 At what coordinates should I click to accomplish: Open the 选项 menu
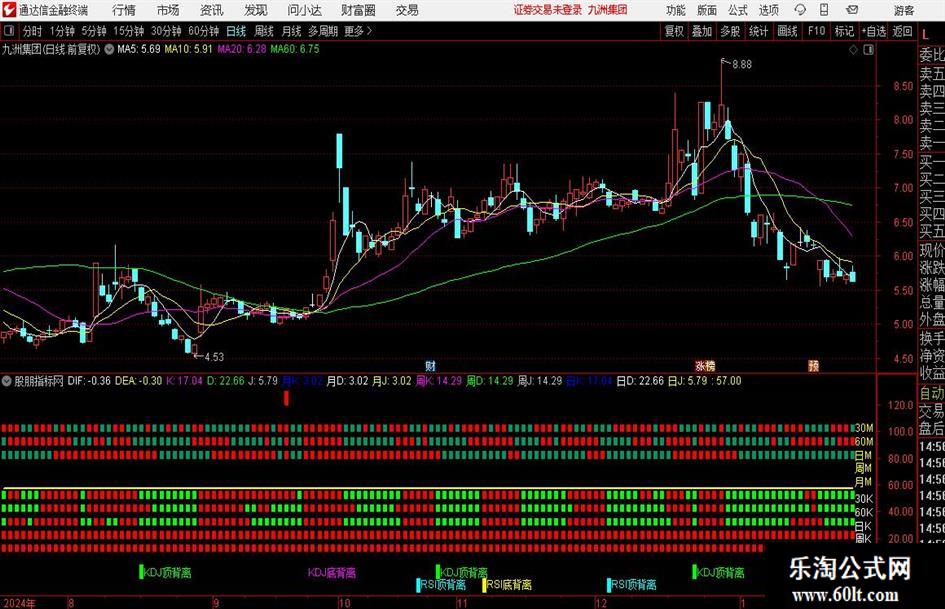coord(768,10)
